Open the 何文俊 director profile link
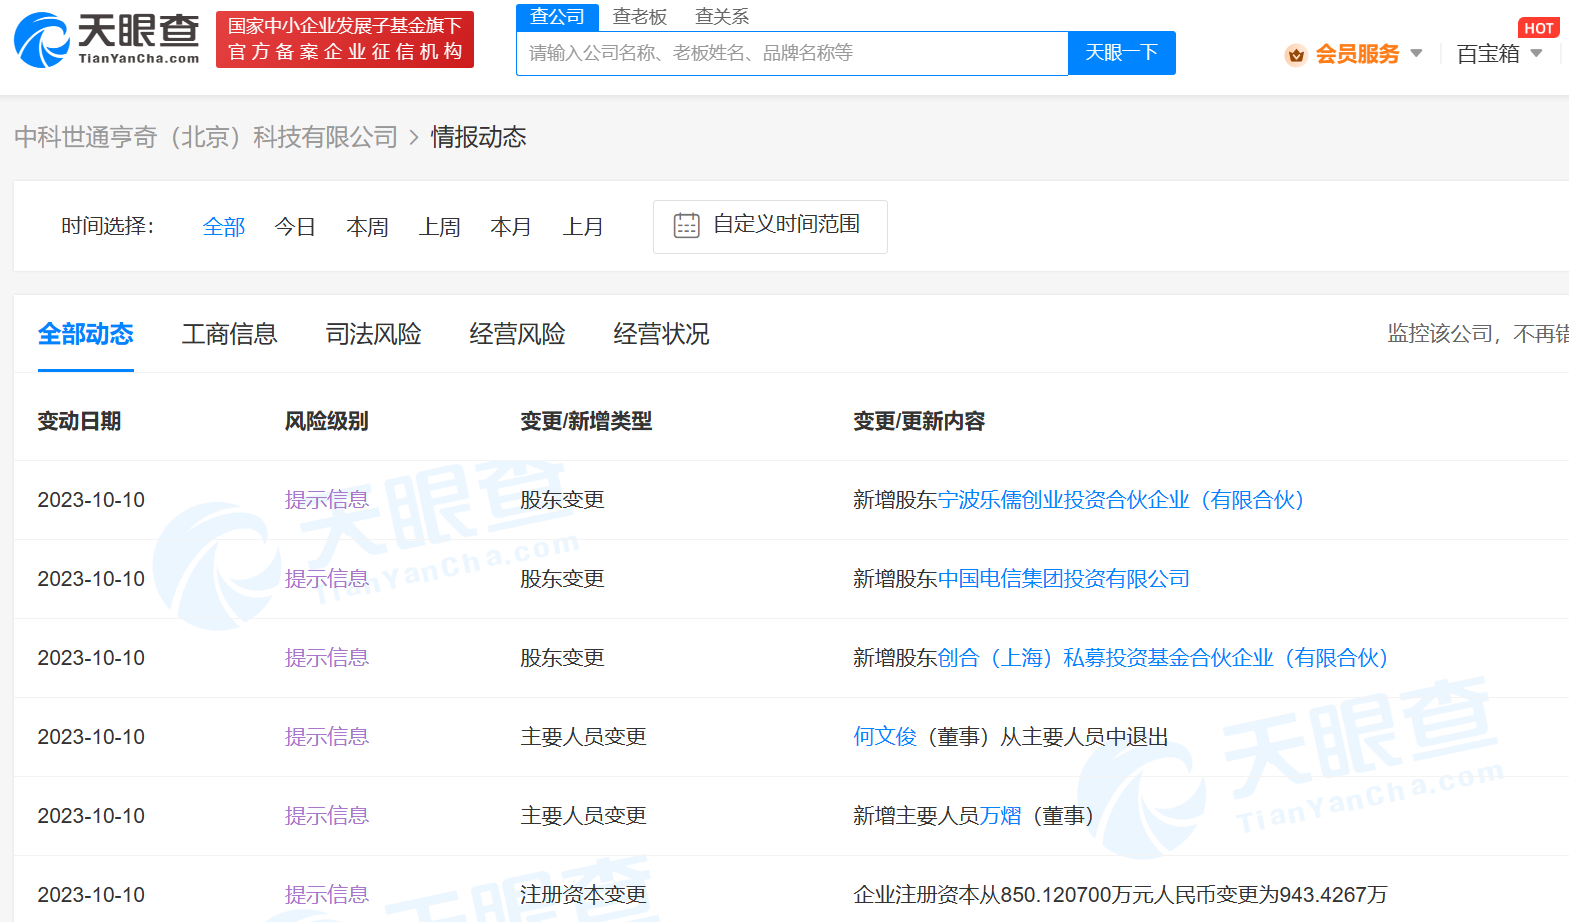The image size is (1569, 922). [884, 737]
